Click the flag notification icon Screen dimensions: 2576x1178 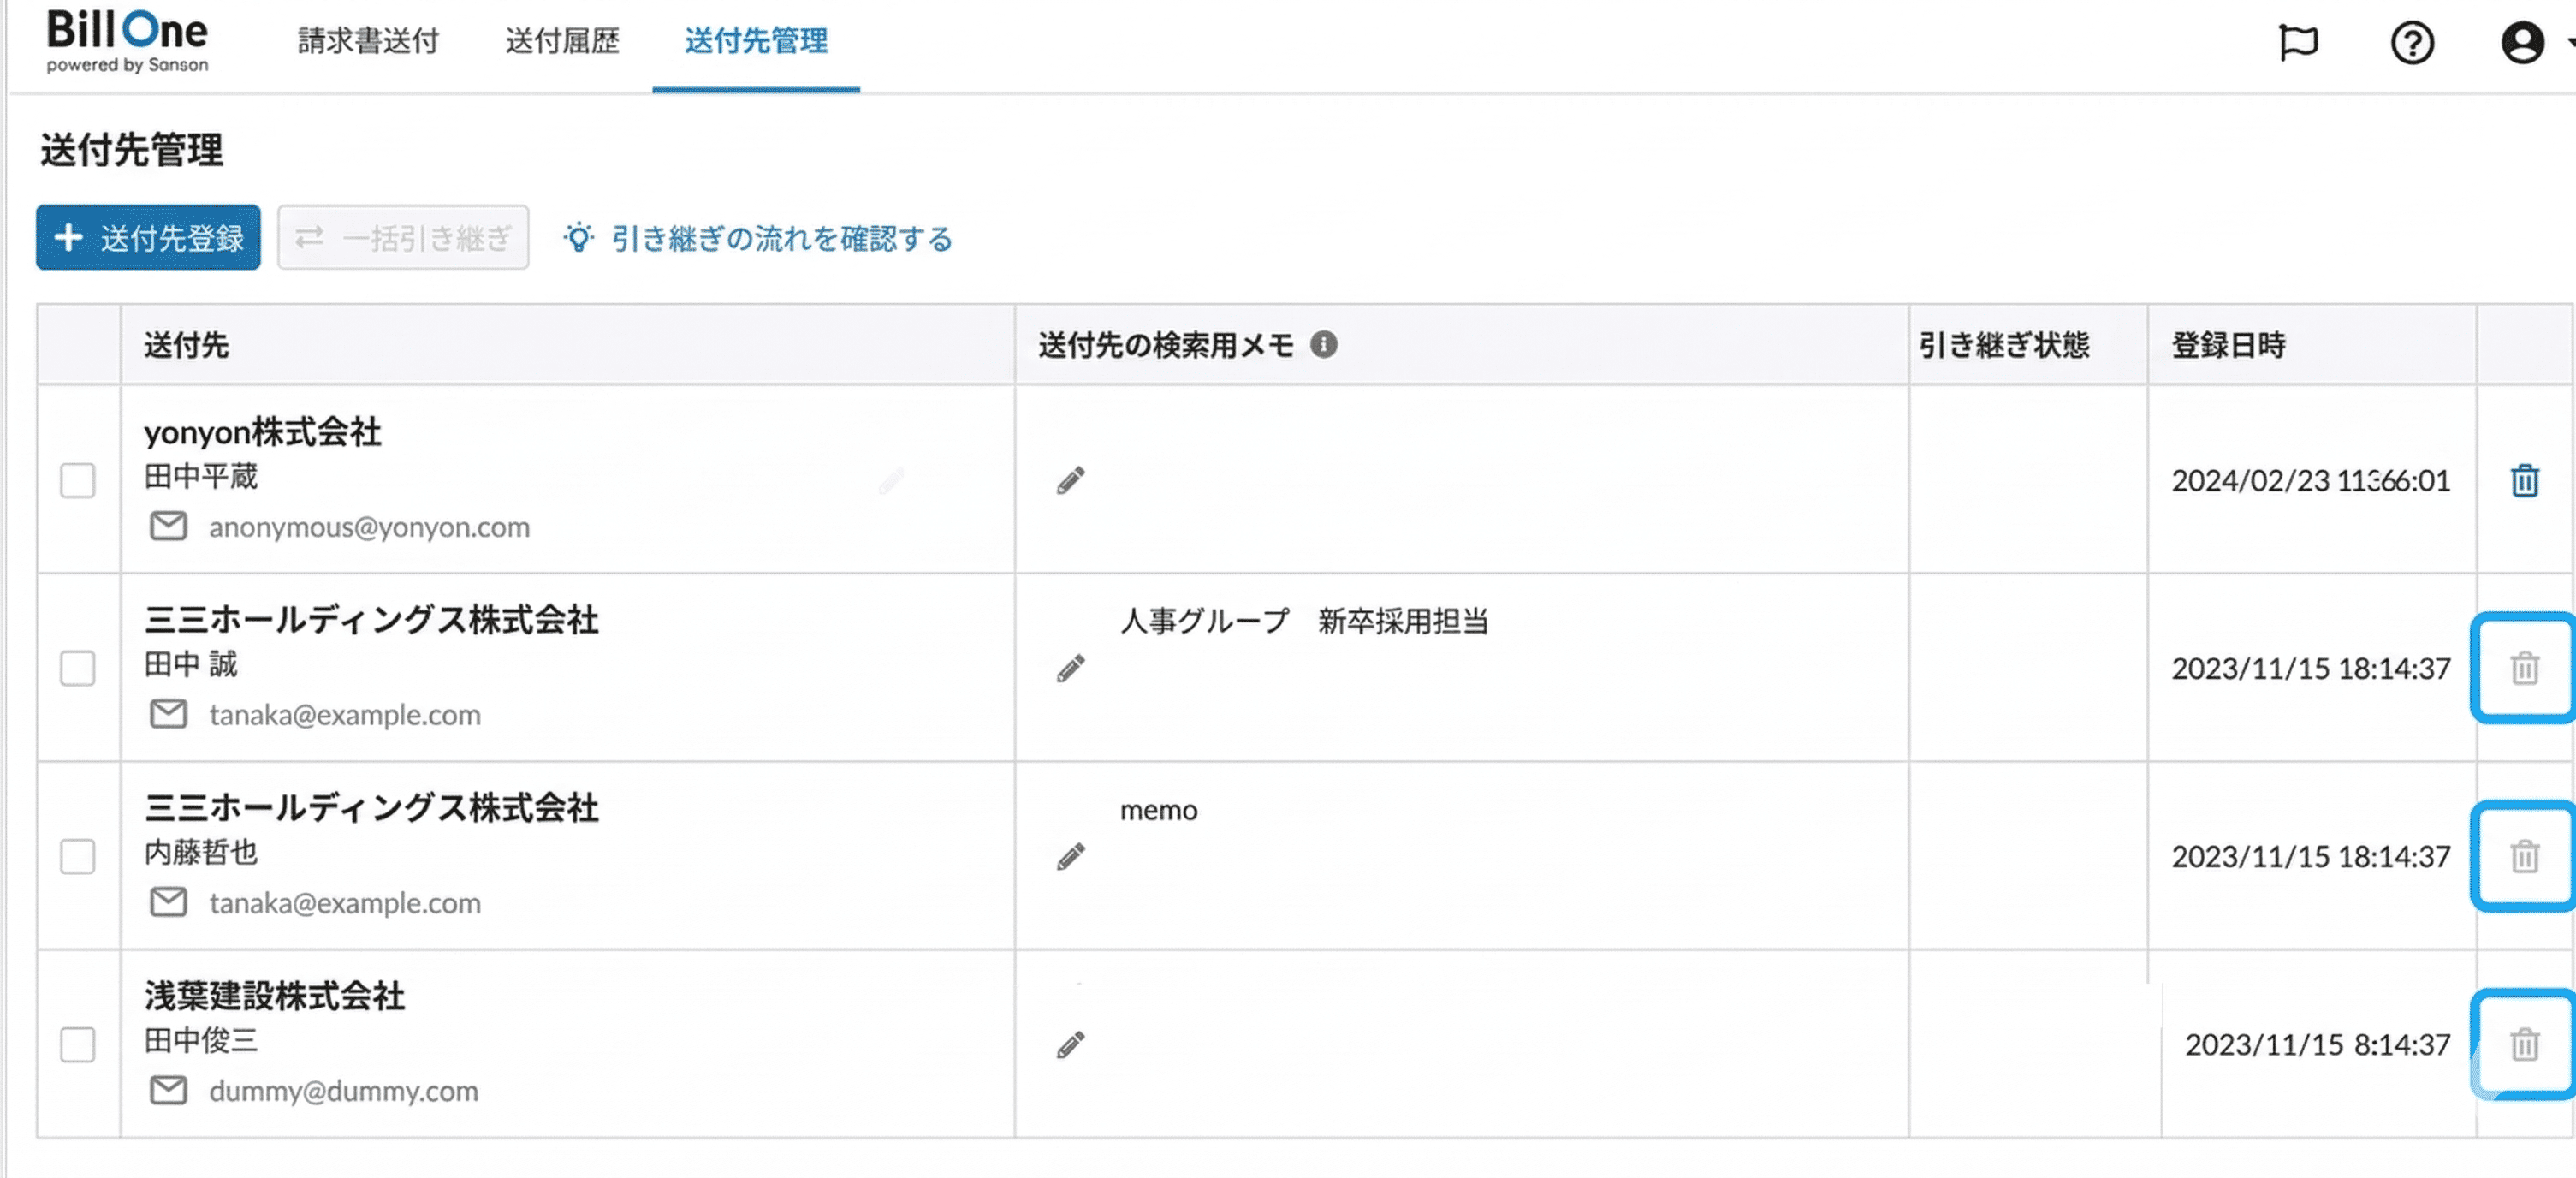2297,43
